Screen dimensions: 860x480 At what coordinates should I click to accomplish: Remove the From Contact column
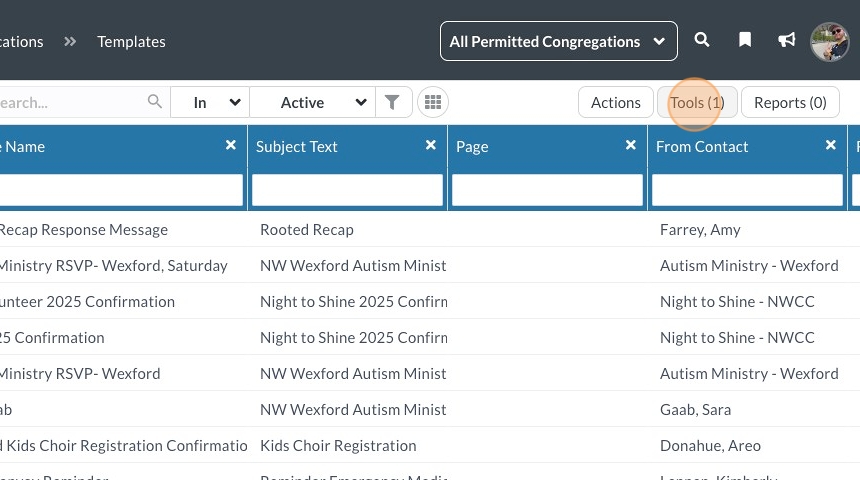point(831,145)
